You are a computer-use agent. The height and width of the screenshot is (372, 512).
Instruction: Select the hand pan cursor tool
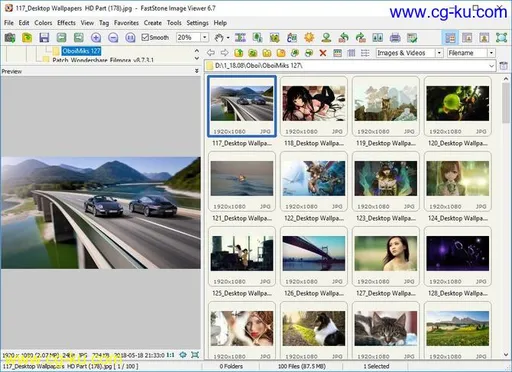tap(219, 37)
